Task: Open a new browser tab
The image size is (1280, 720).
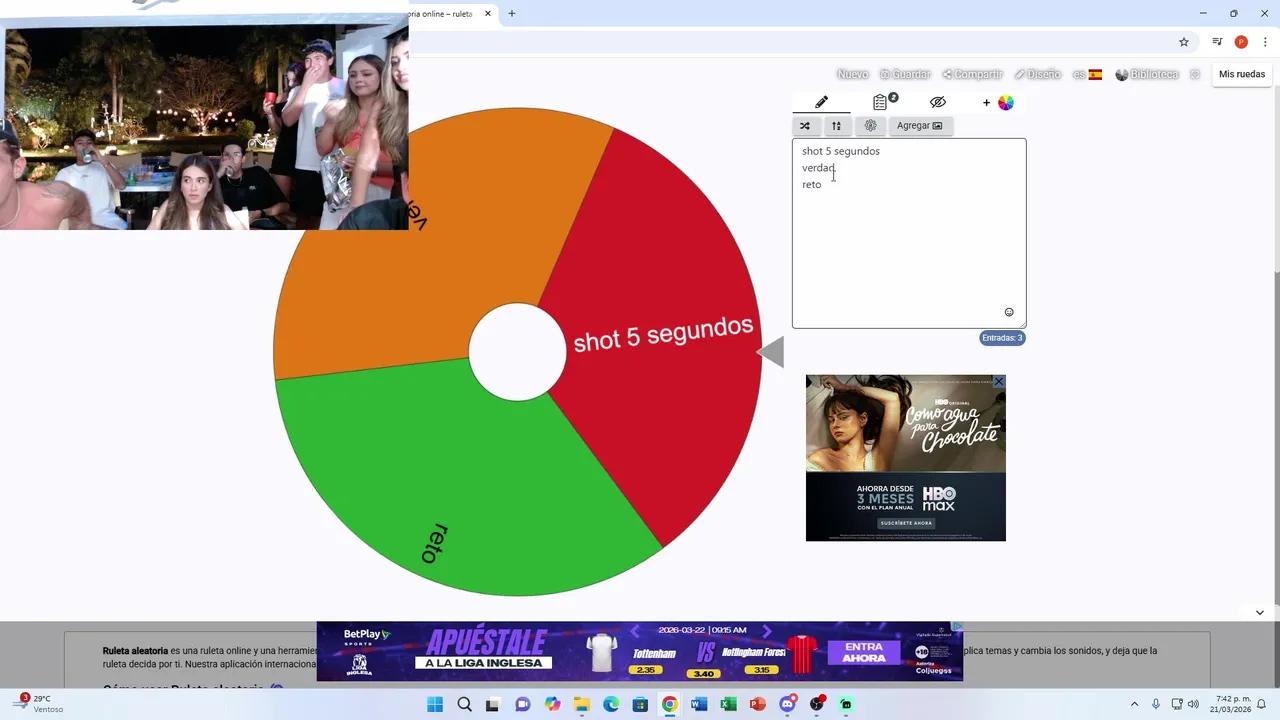Action: coord(512,14)
